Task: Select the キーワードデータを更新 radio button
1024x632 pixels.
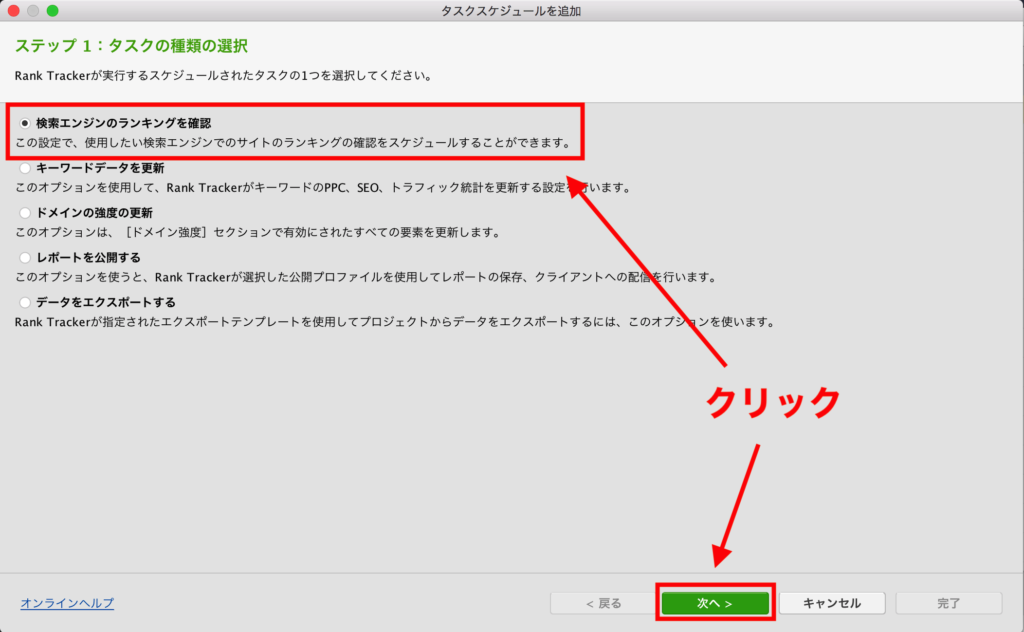Action: pos(25,168)
